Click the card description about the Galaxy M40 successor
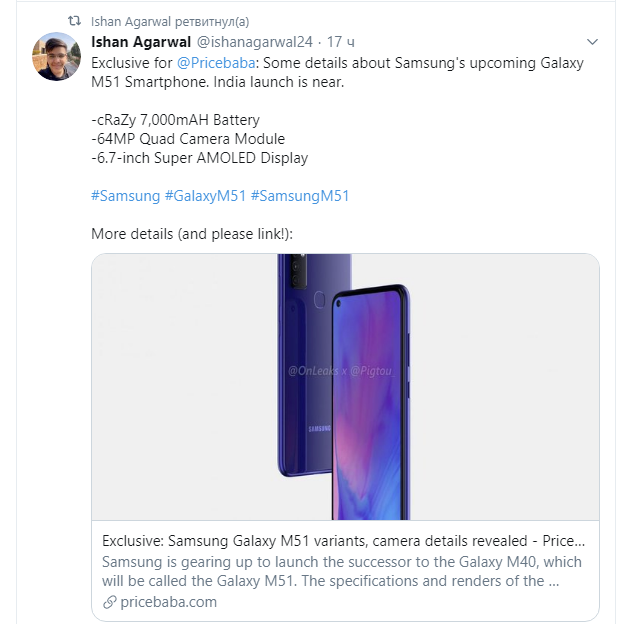Image resolution: width=629 pixels, height=629 pixels. tap(330, 571)
